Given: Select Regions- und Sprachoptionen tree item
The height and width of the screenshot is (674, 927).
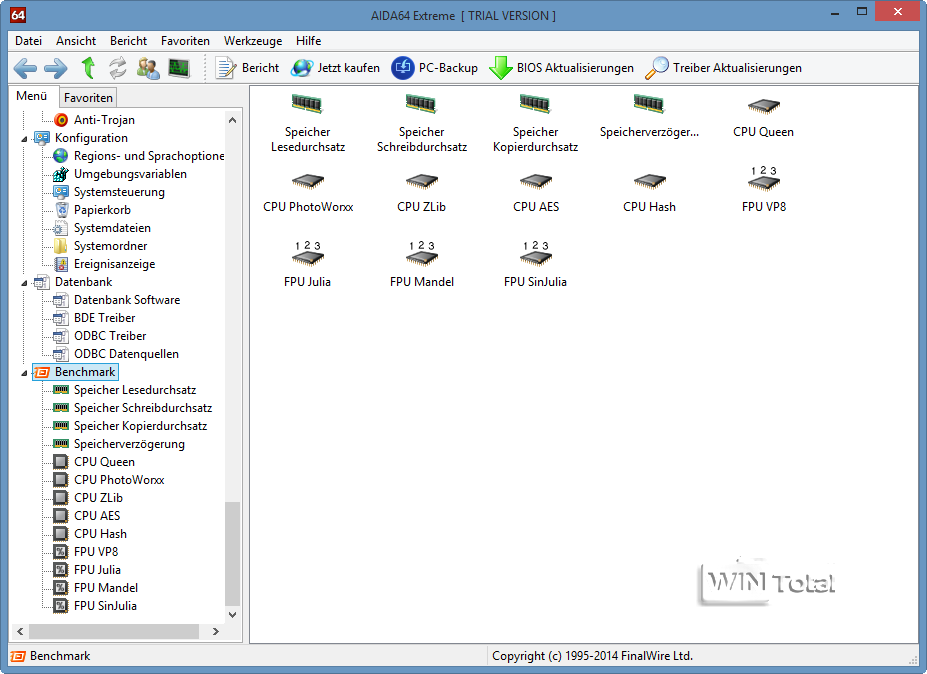Looking at the screenshot, I should [148, 156].
